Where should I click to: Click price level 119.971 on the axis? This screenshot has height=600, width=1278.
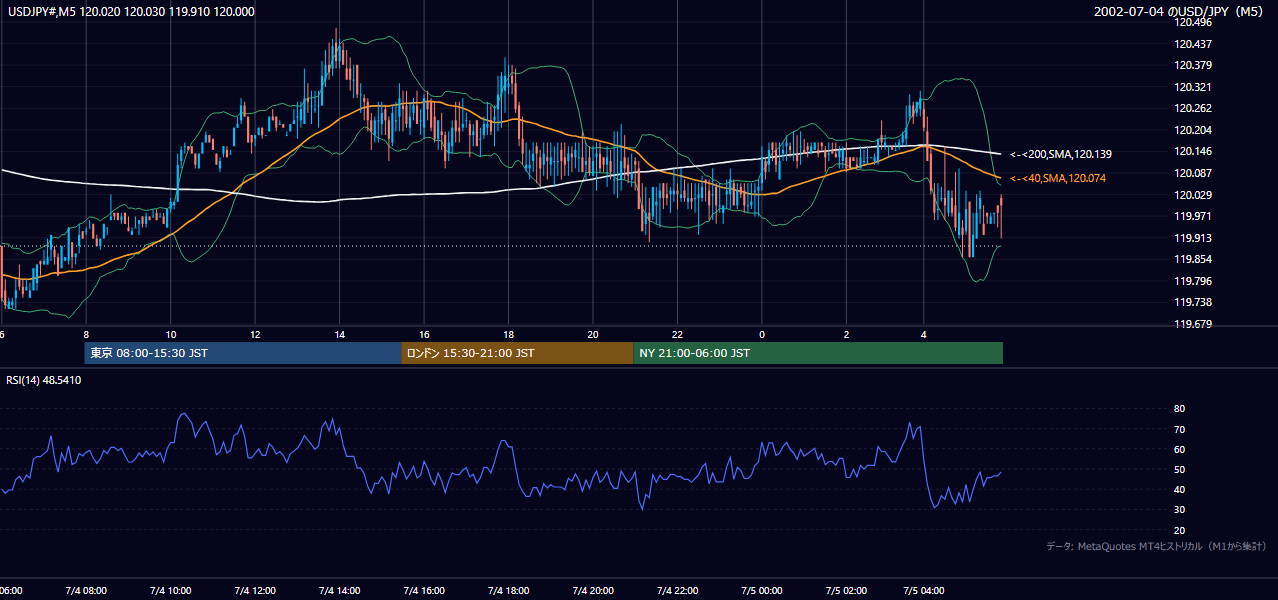tap(1193, 216)
